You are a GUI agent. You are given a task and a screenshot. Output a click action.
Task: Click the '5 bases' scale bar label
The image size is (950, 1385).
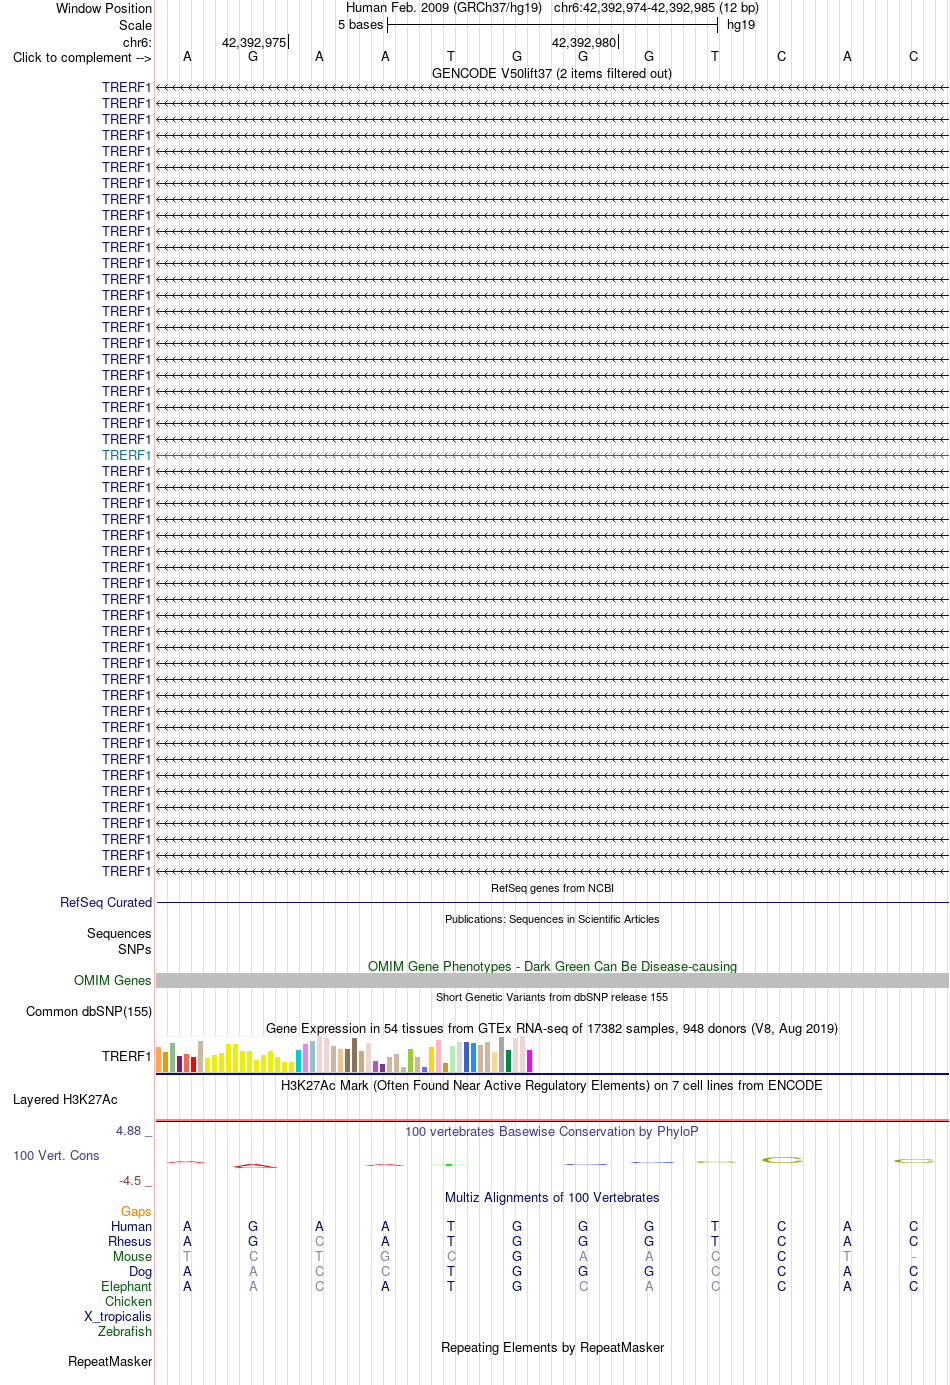click(360, 24)
